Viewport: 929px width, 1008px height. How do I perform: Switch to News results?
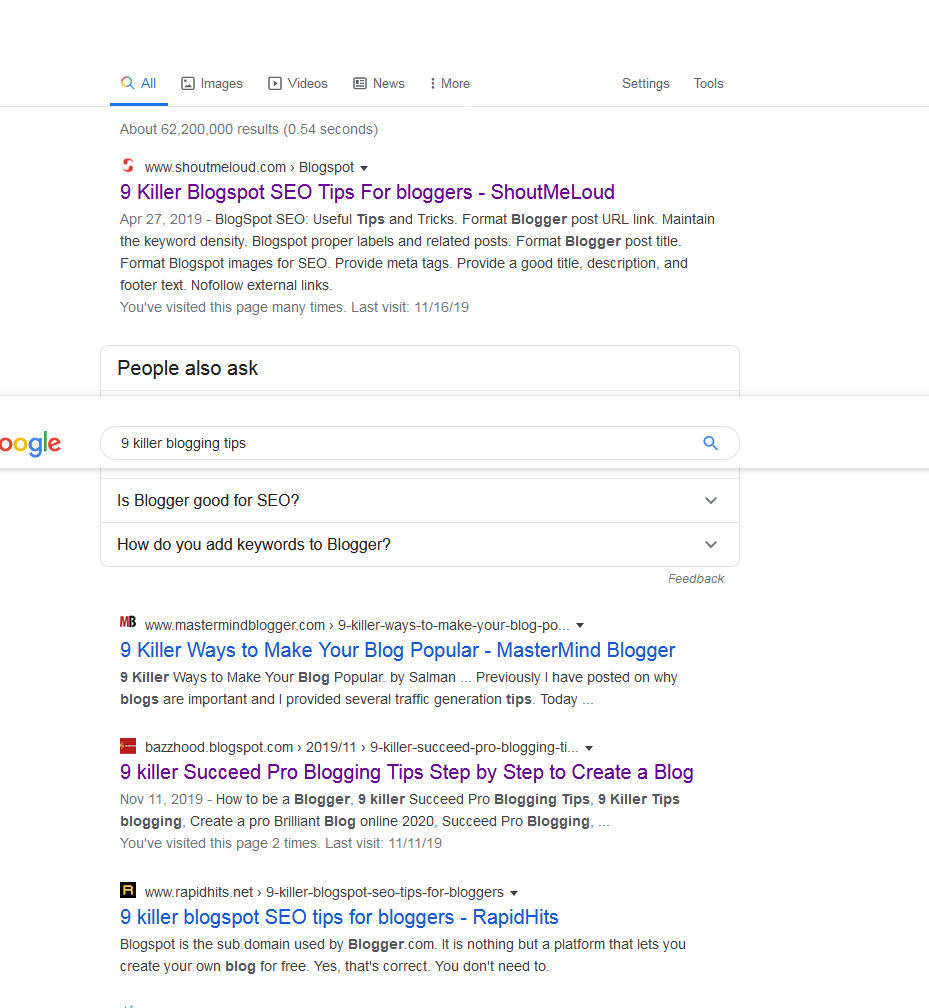(x=379, y=84)
